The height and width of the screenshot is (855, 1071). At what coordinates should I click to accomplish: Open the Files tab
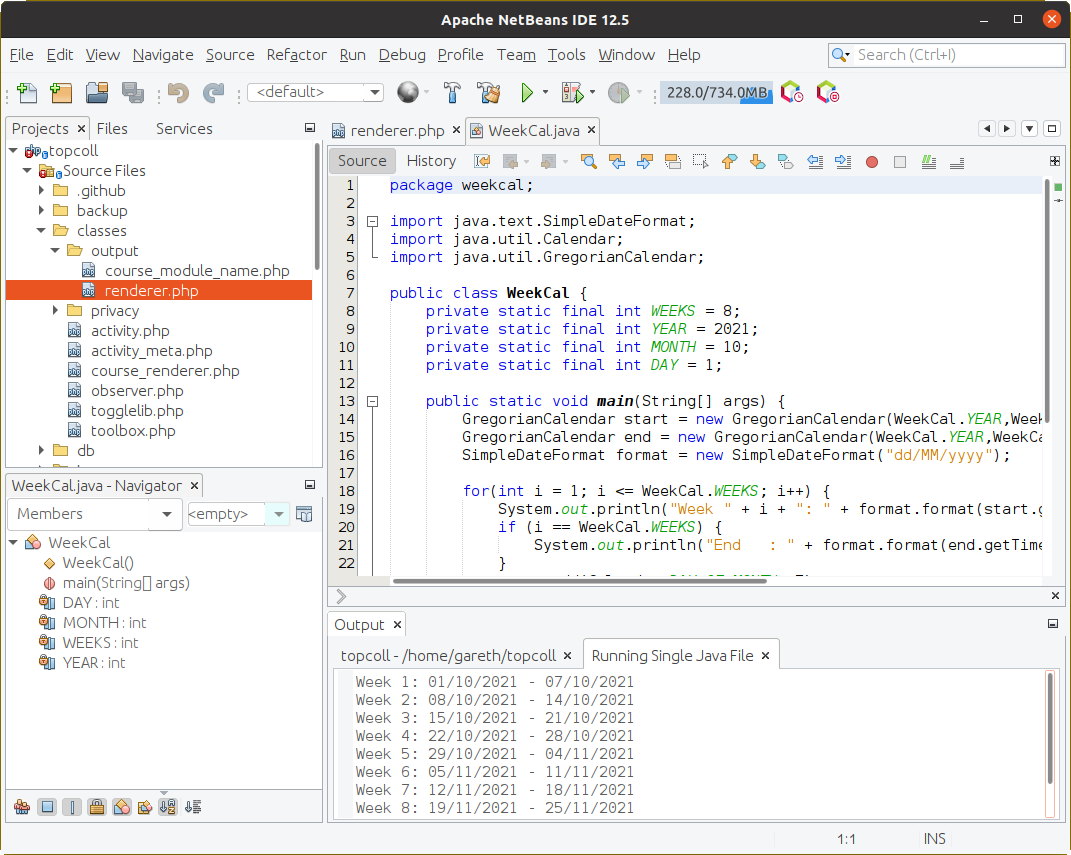(112, 128)
